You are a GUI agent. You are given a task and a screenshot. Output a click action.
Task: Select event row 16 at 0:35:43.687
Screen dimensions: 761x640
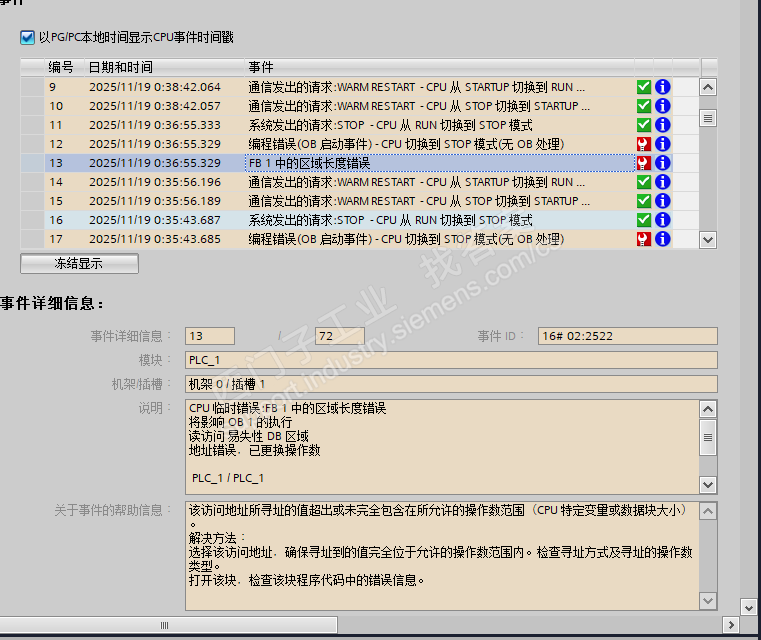pyautogui.click(x=360, y=220)
